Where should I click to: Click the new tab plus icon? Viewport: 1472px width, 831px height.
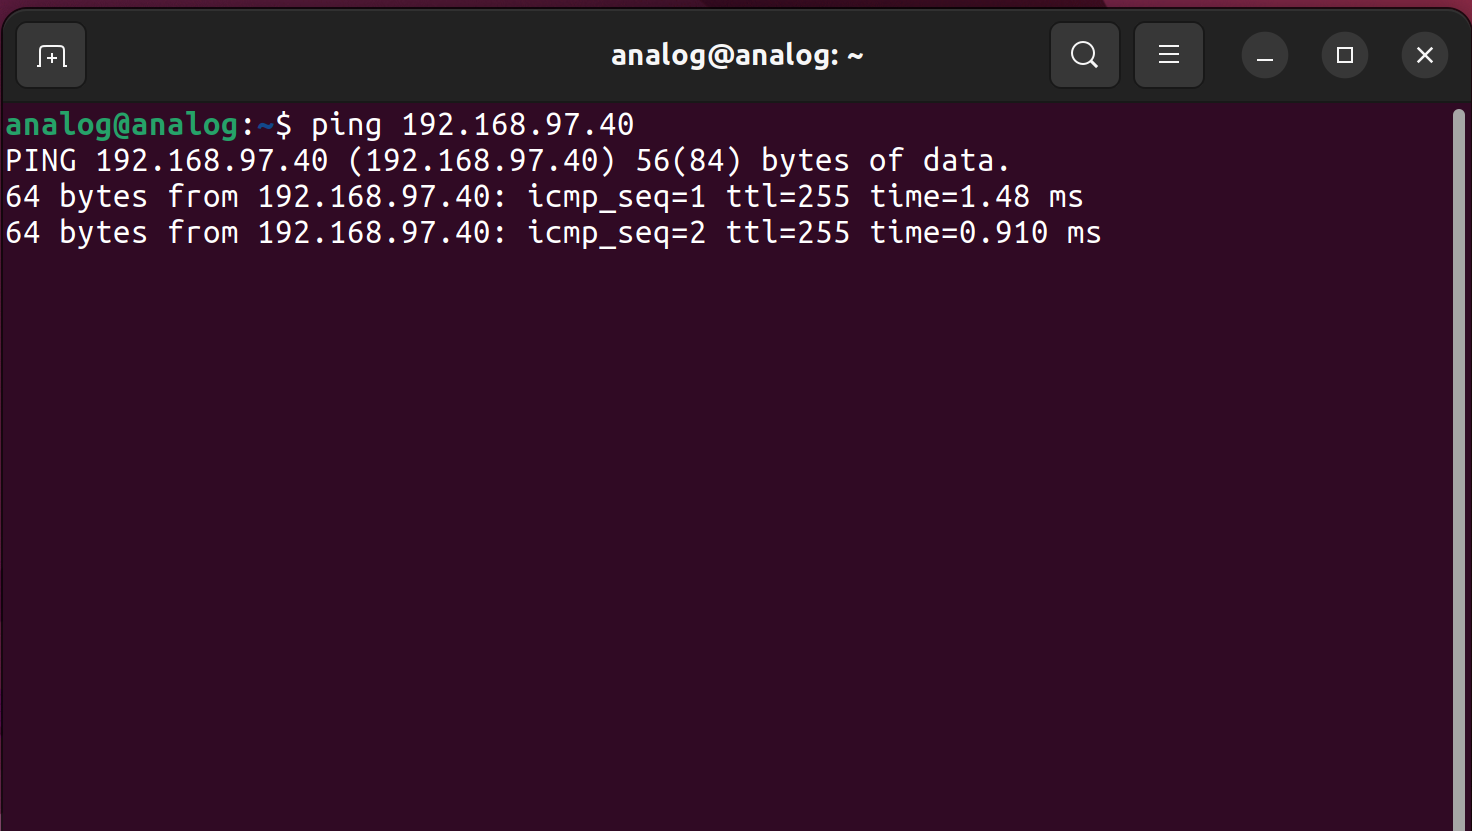[x=50, y=55]
